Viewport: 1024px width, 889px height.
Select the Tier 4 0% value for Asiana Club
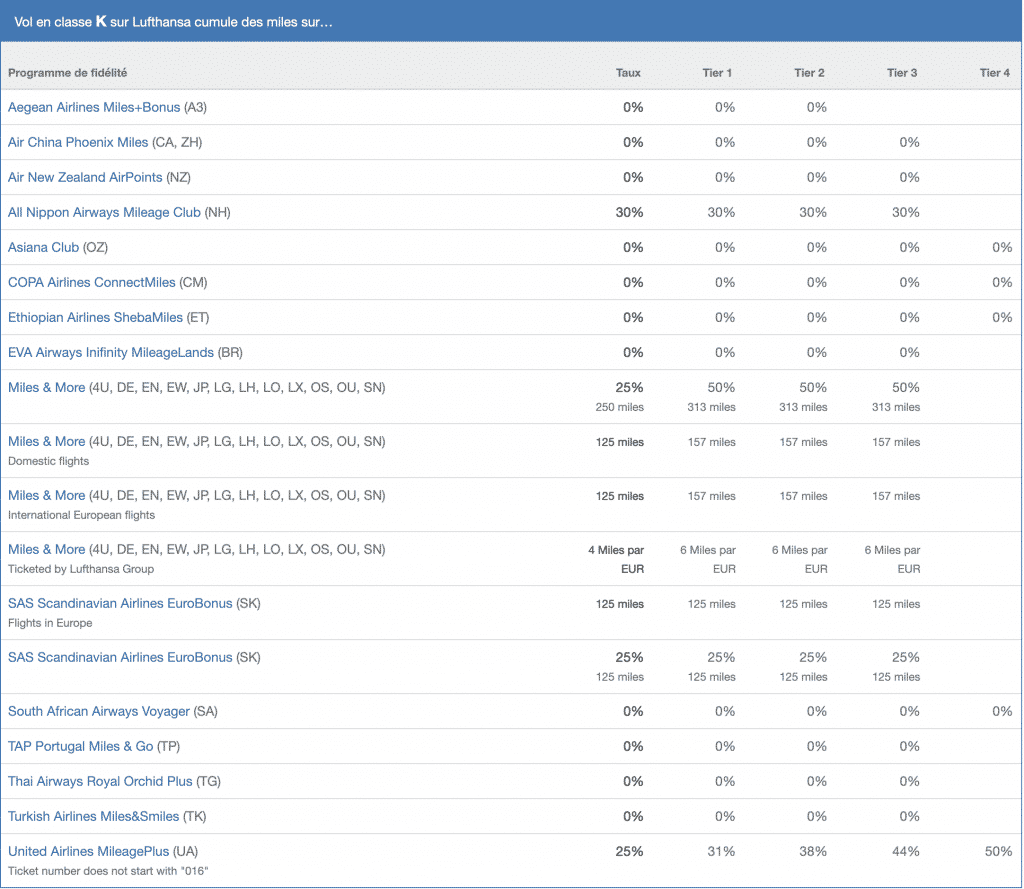click(1002, 248)
